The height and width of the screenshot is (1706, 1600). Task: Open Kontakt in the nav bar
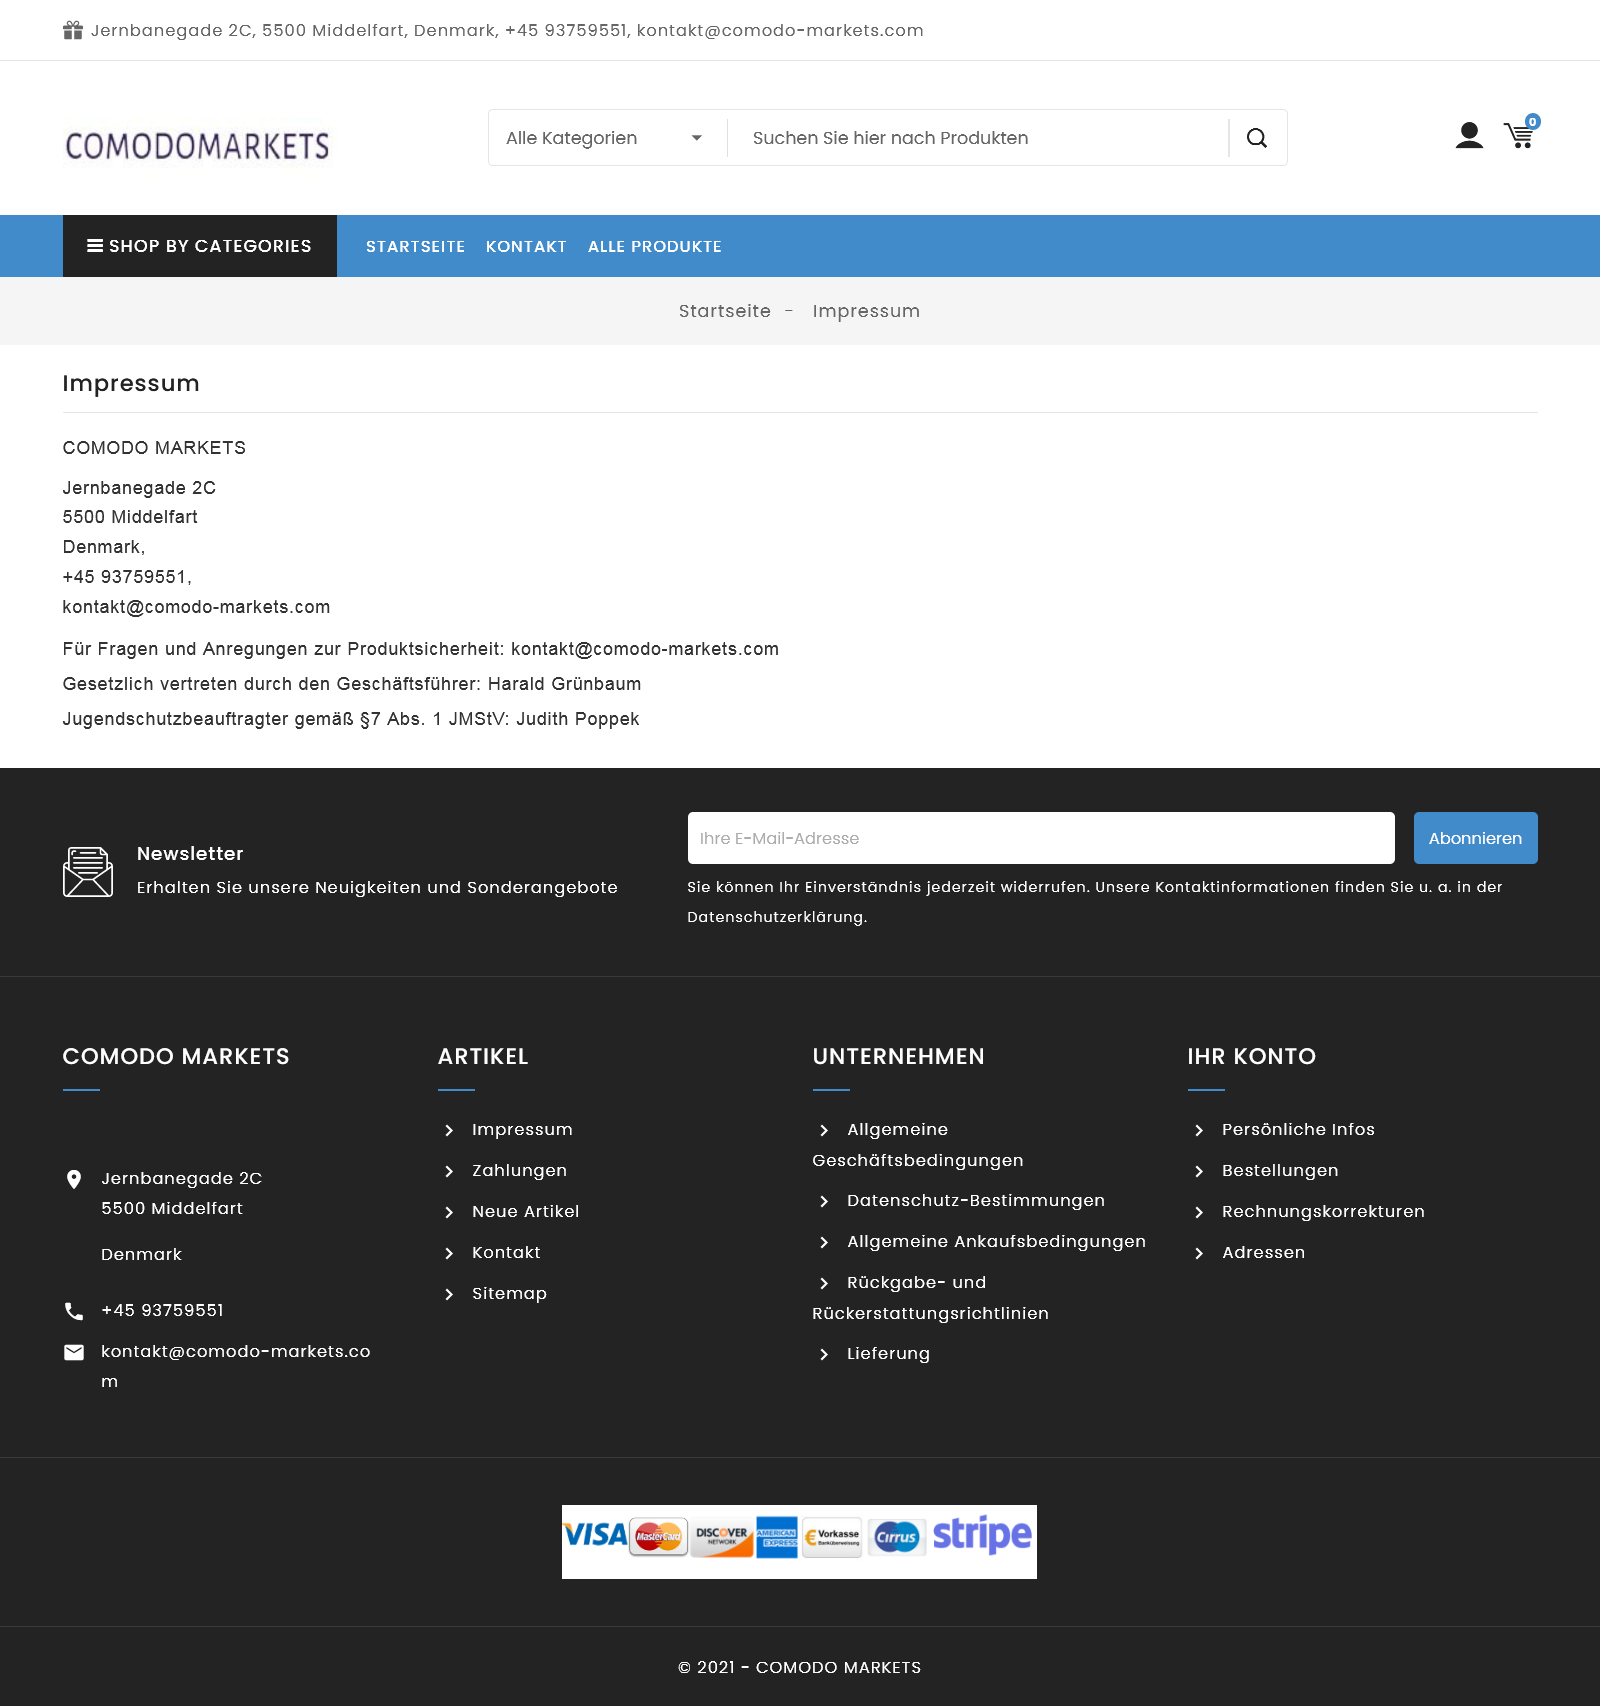tap(526, 247)
